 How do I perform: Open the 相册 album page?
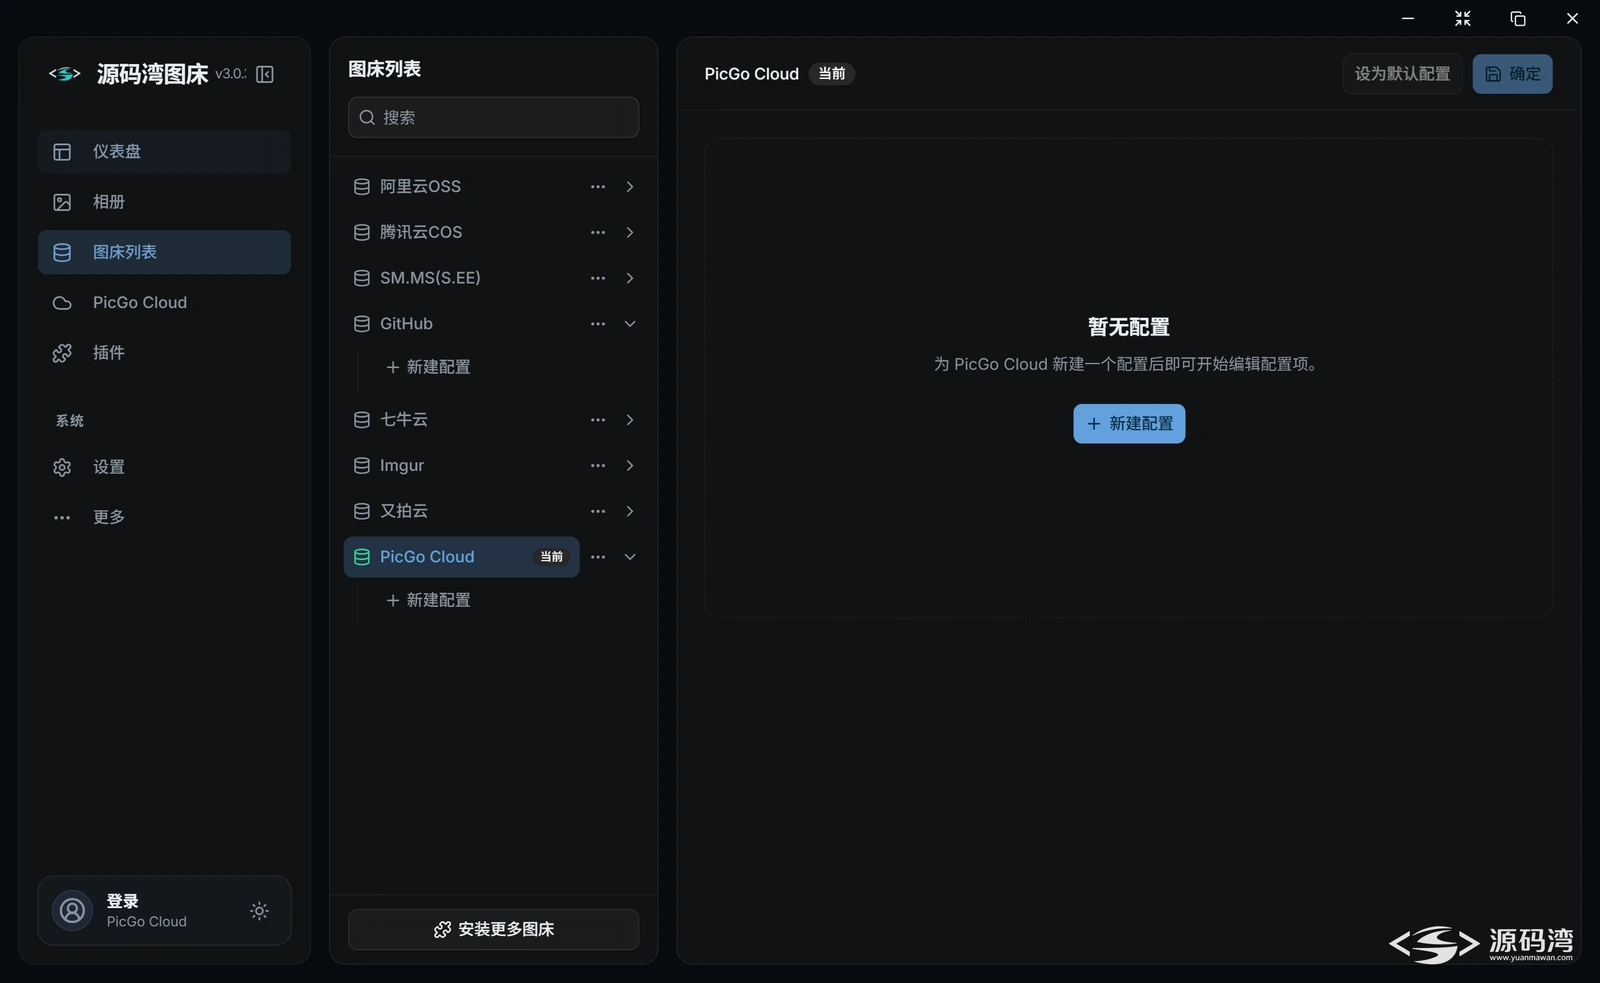click(164, 202)
